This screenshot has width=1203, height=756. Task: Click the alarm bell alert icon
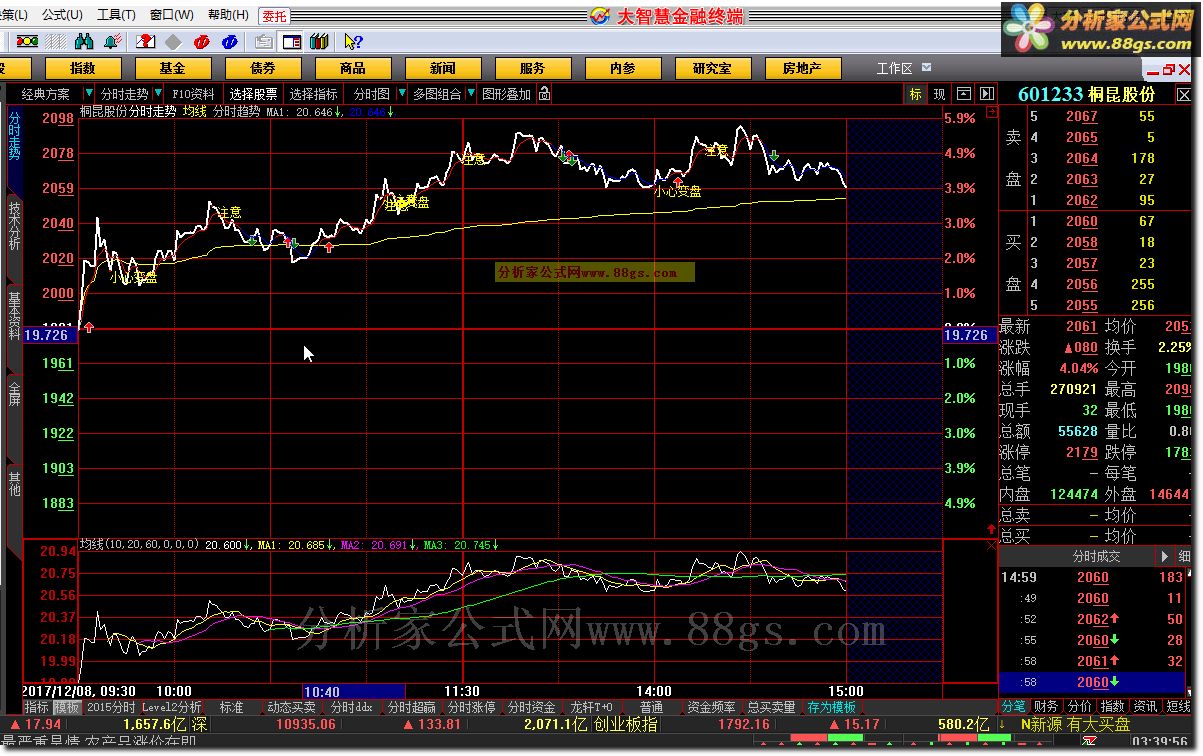[113, 41]
